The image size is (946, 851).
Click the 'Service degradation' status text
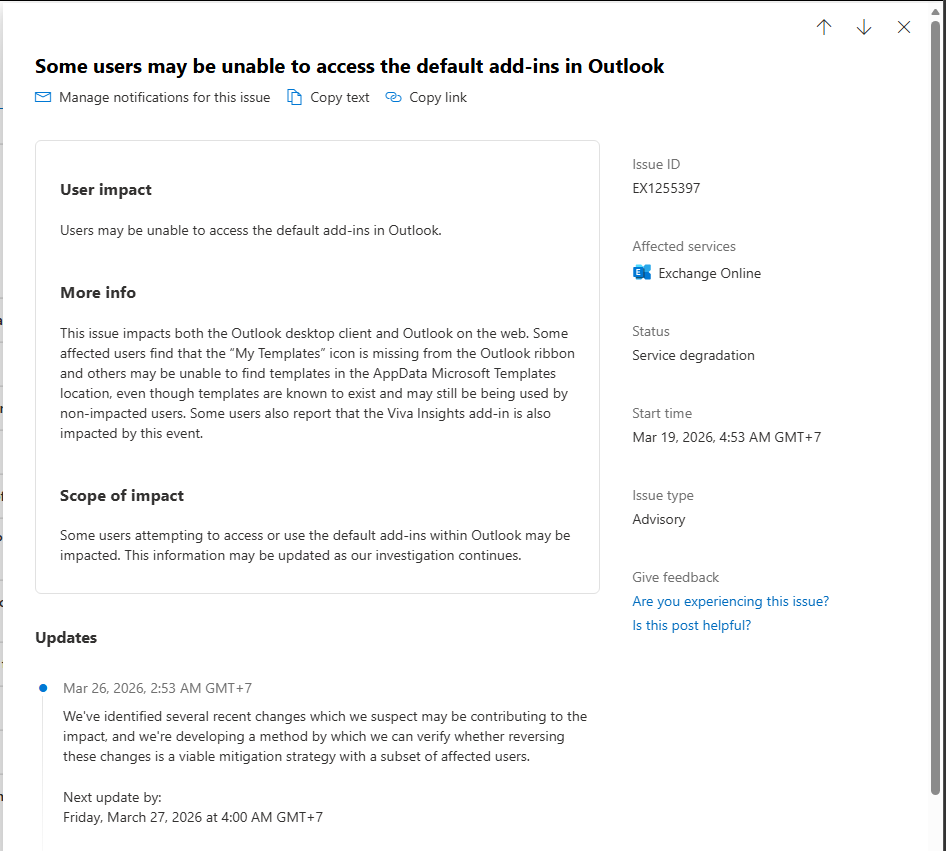(x=693, y=355)
